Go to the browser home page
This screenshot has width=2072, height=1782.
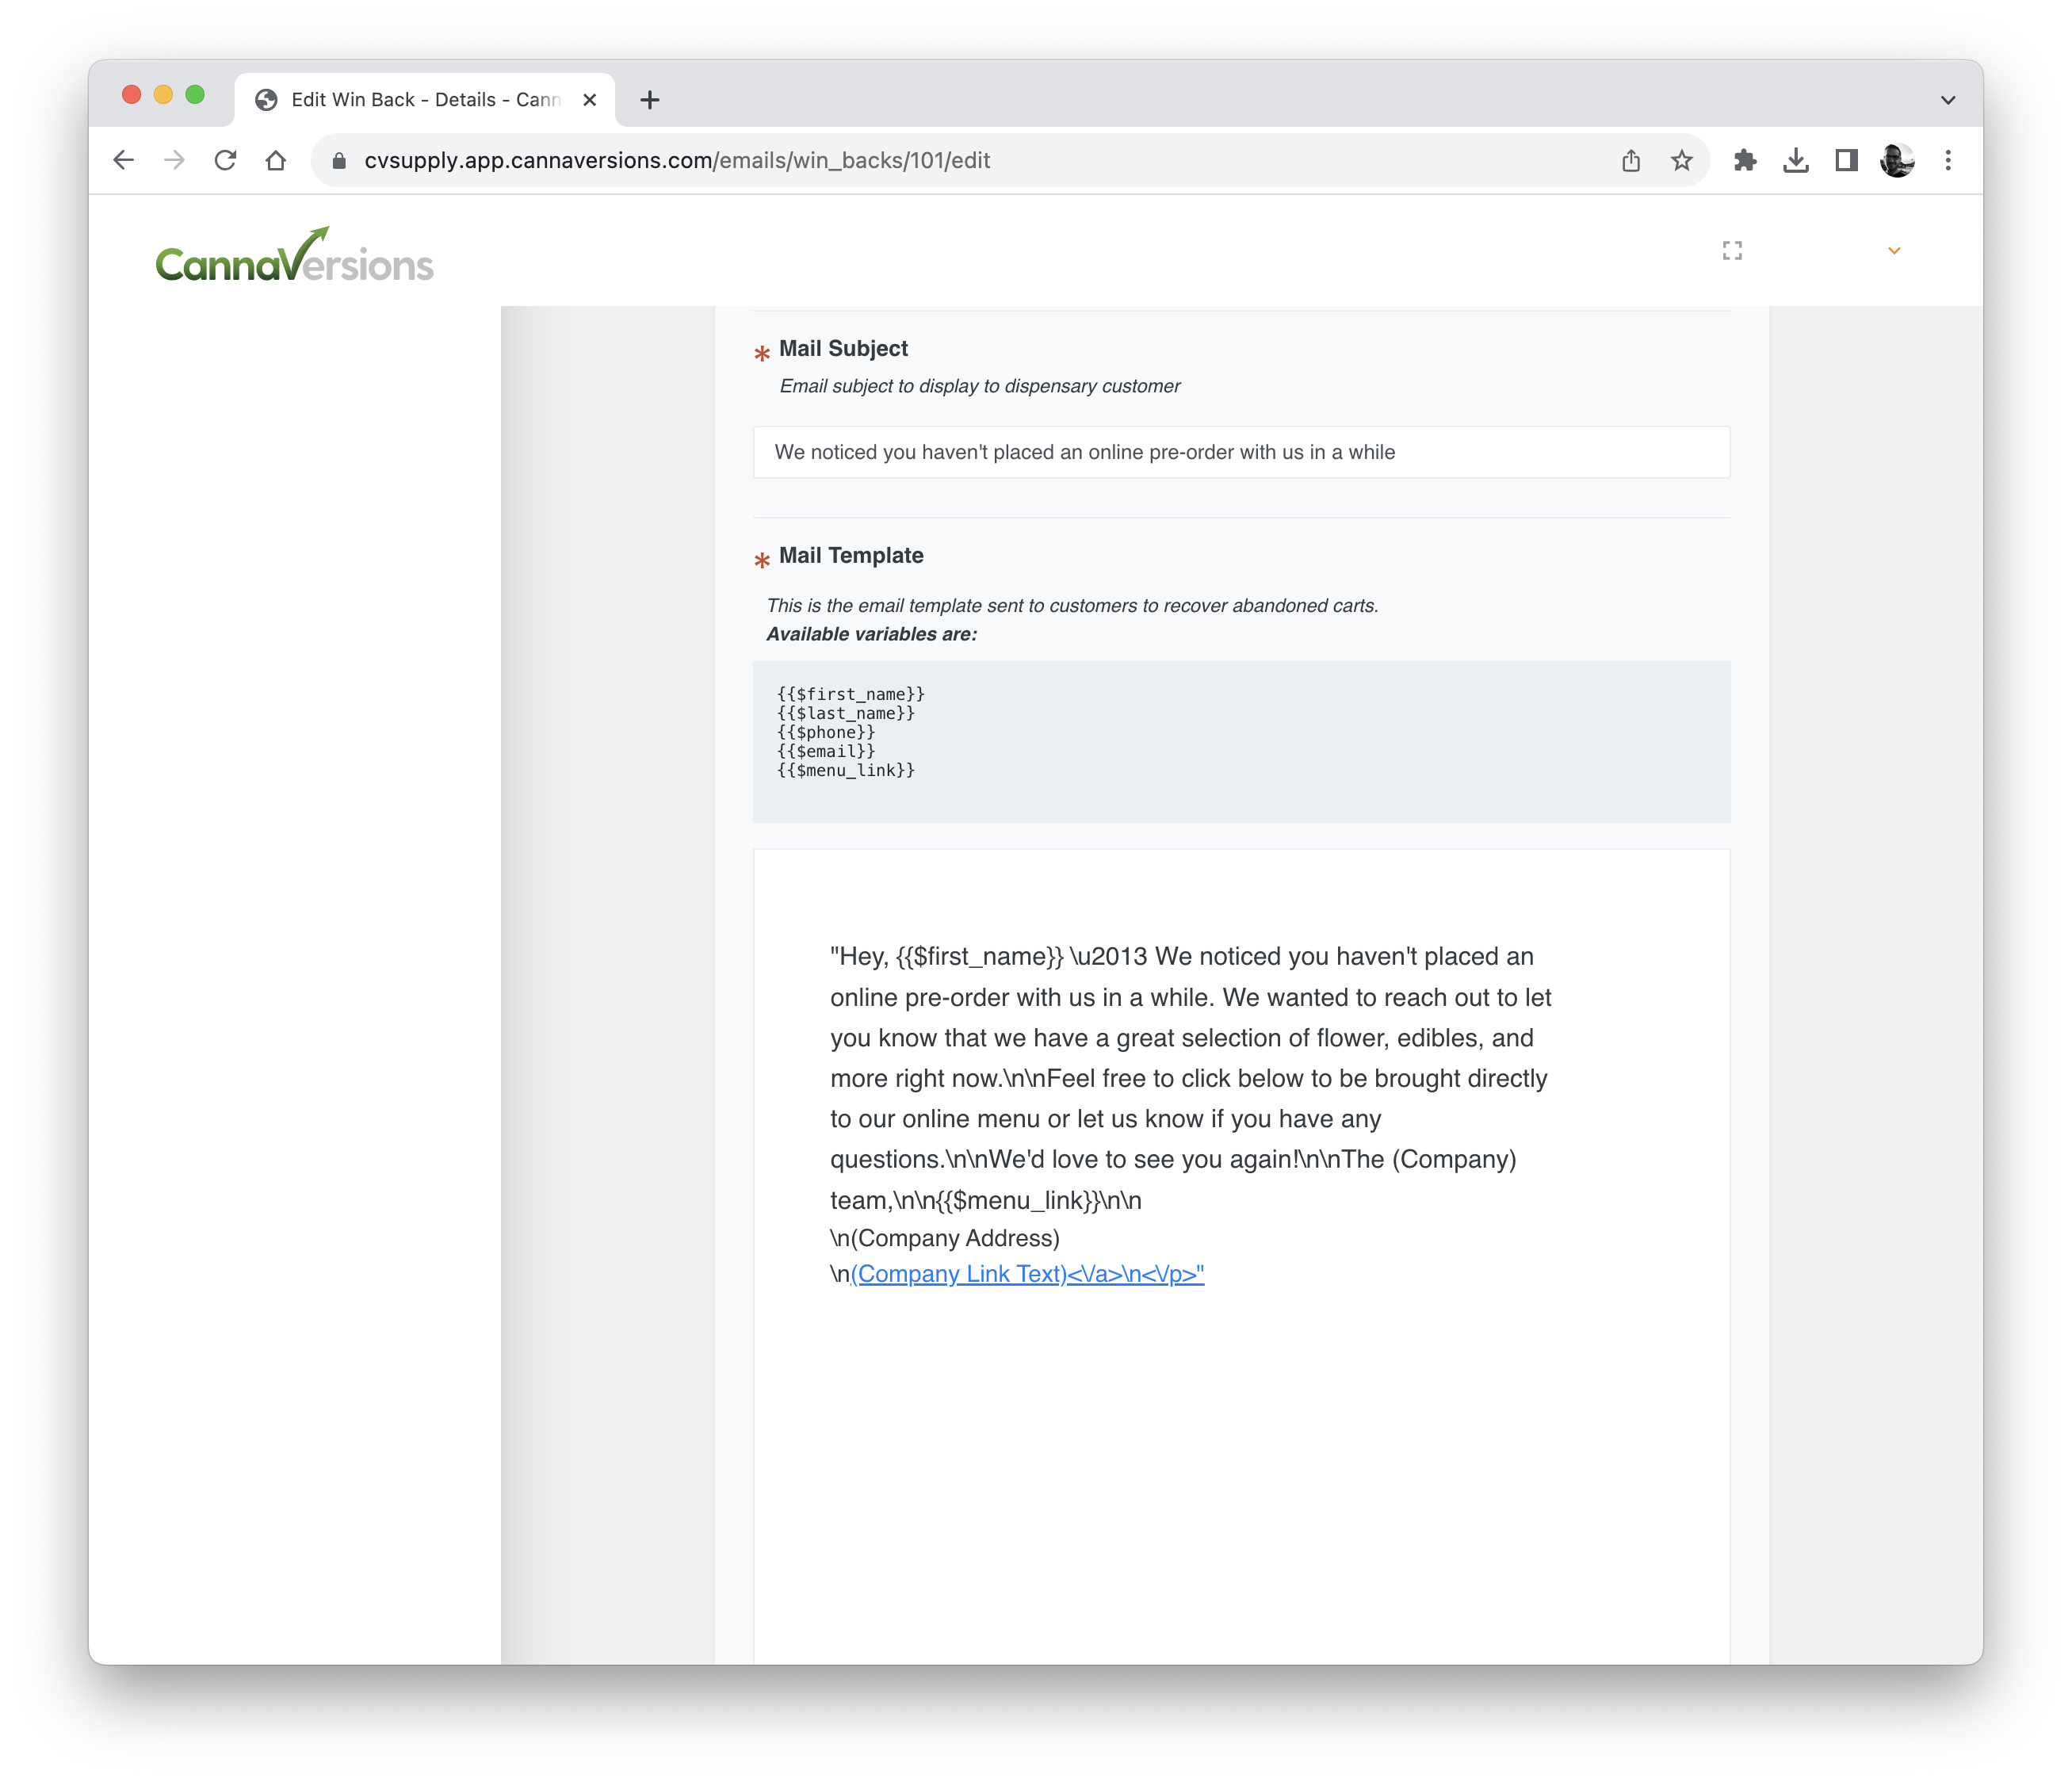coord(276,160)
